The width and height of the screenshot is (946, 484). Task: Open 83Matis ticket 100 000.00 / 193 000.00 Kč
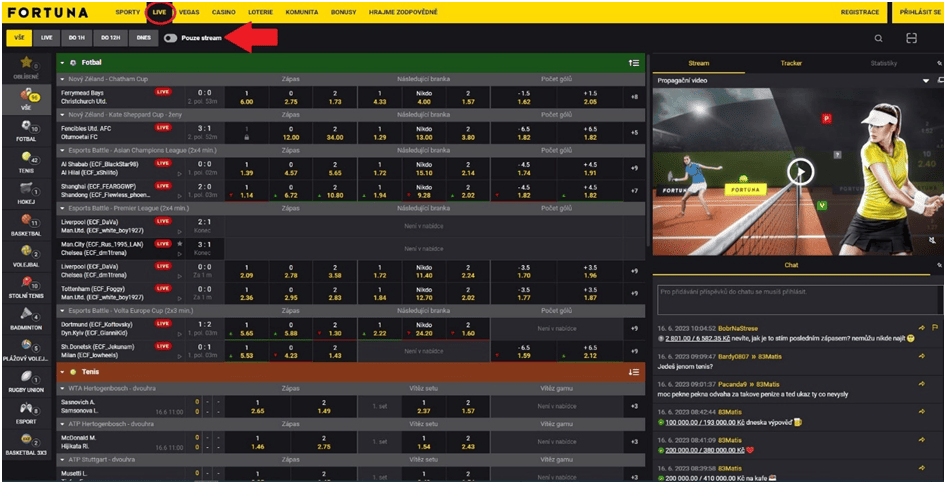(x=705, y=423)
